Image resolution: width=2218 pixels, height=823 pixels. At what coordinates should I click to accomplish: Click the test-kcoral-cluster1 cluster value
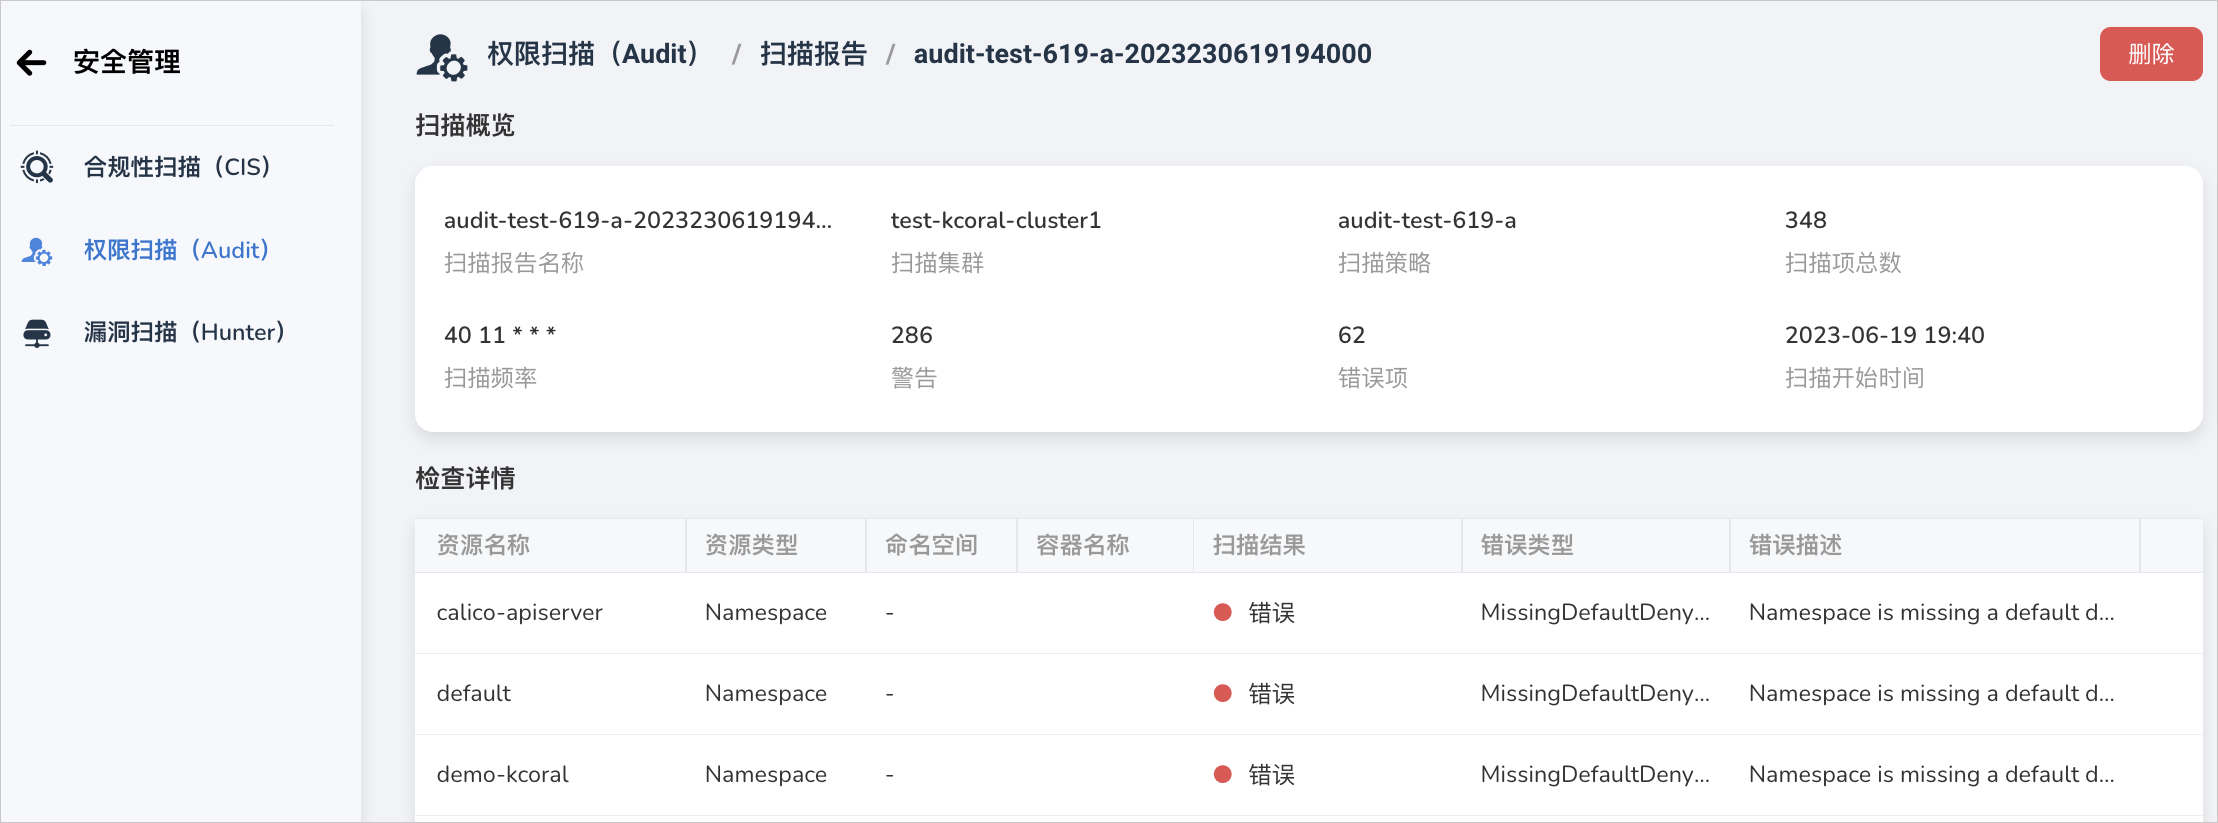996,220
